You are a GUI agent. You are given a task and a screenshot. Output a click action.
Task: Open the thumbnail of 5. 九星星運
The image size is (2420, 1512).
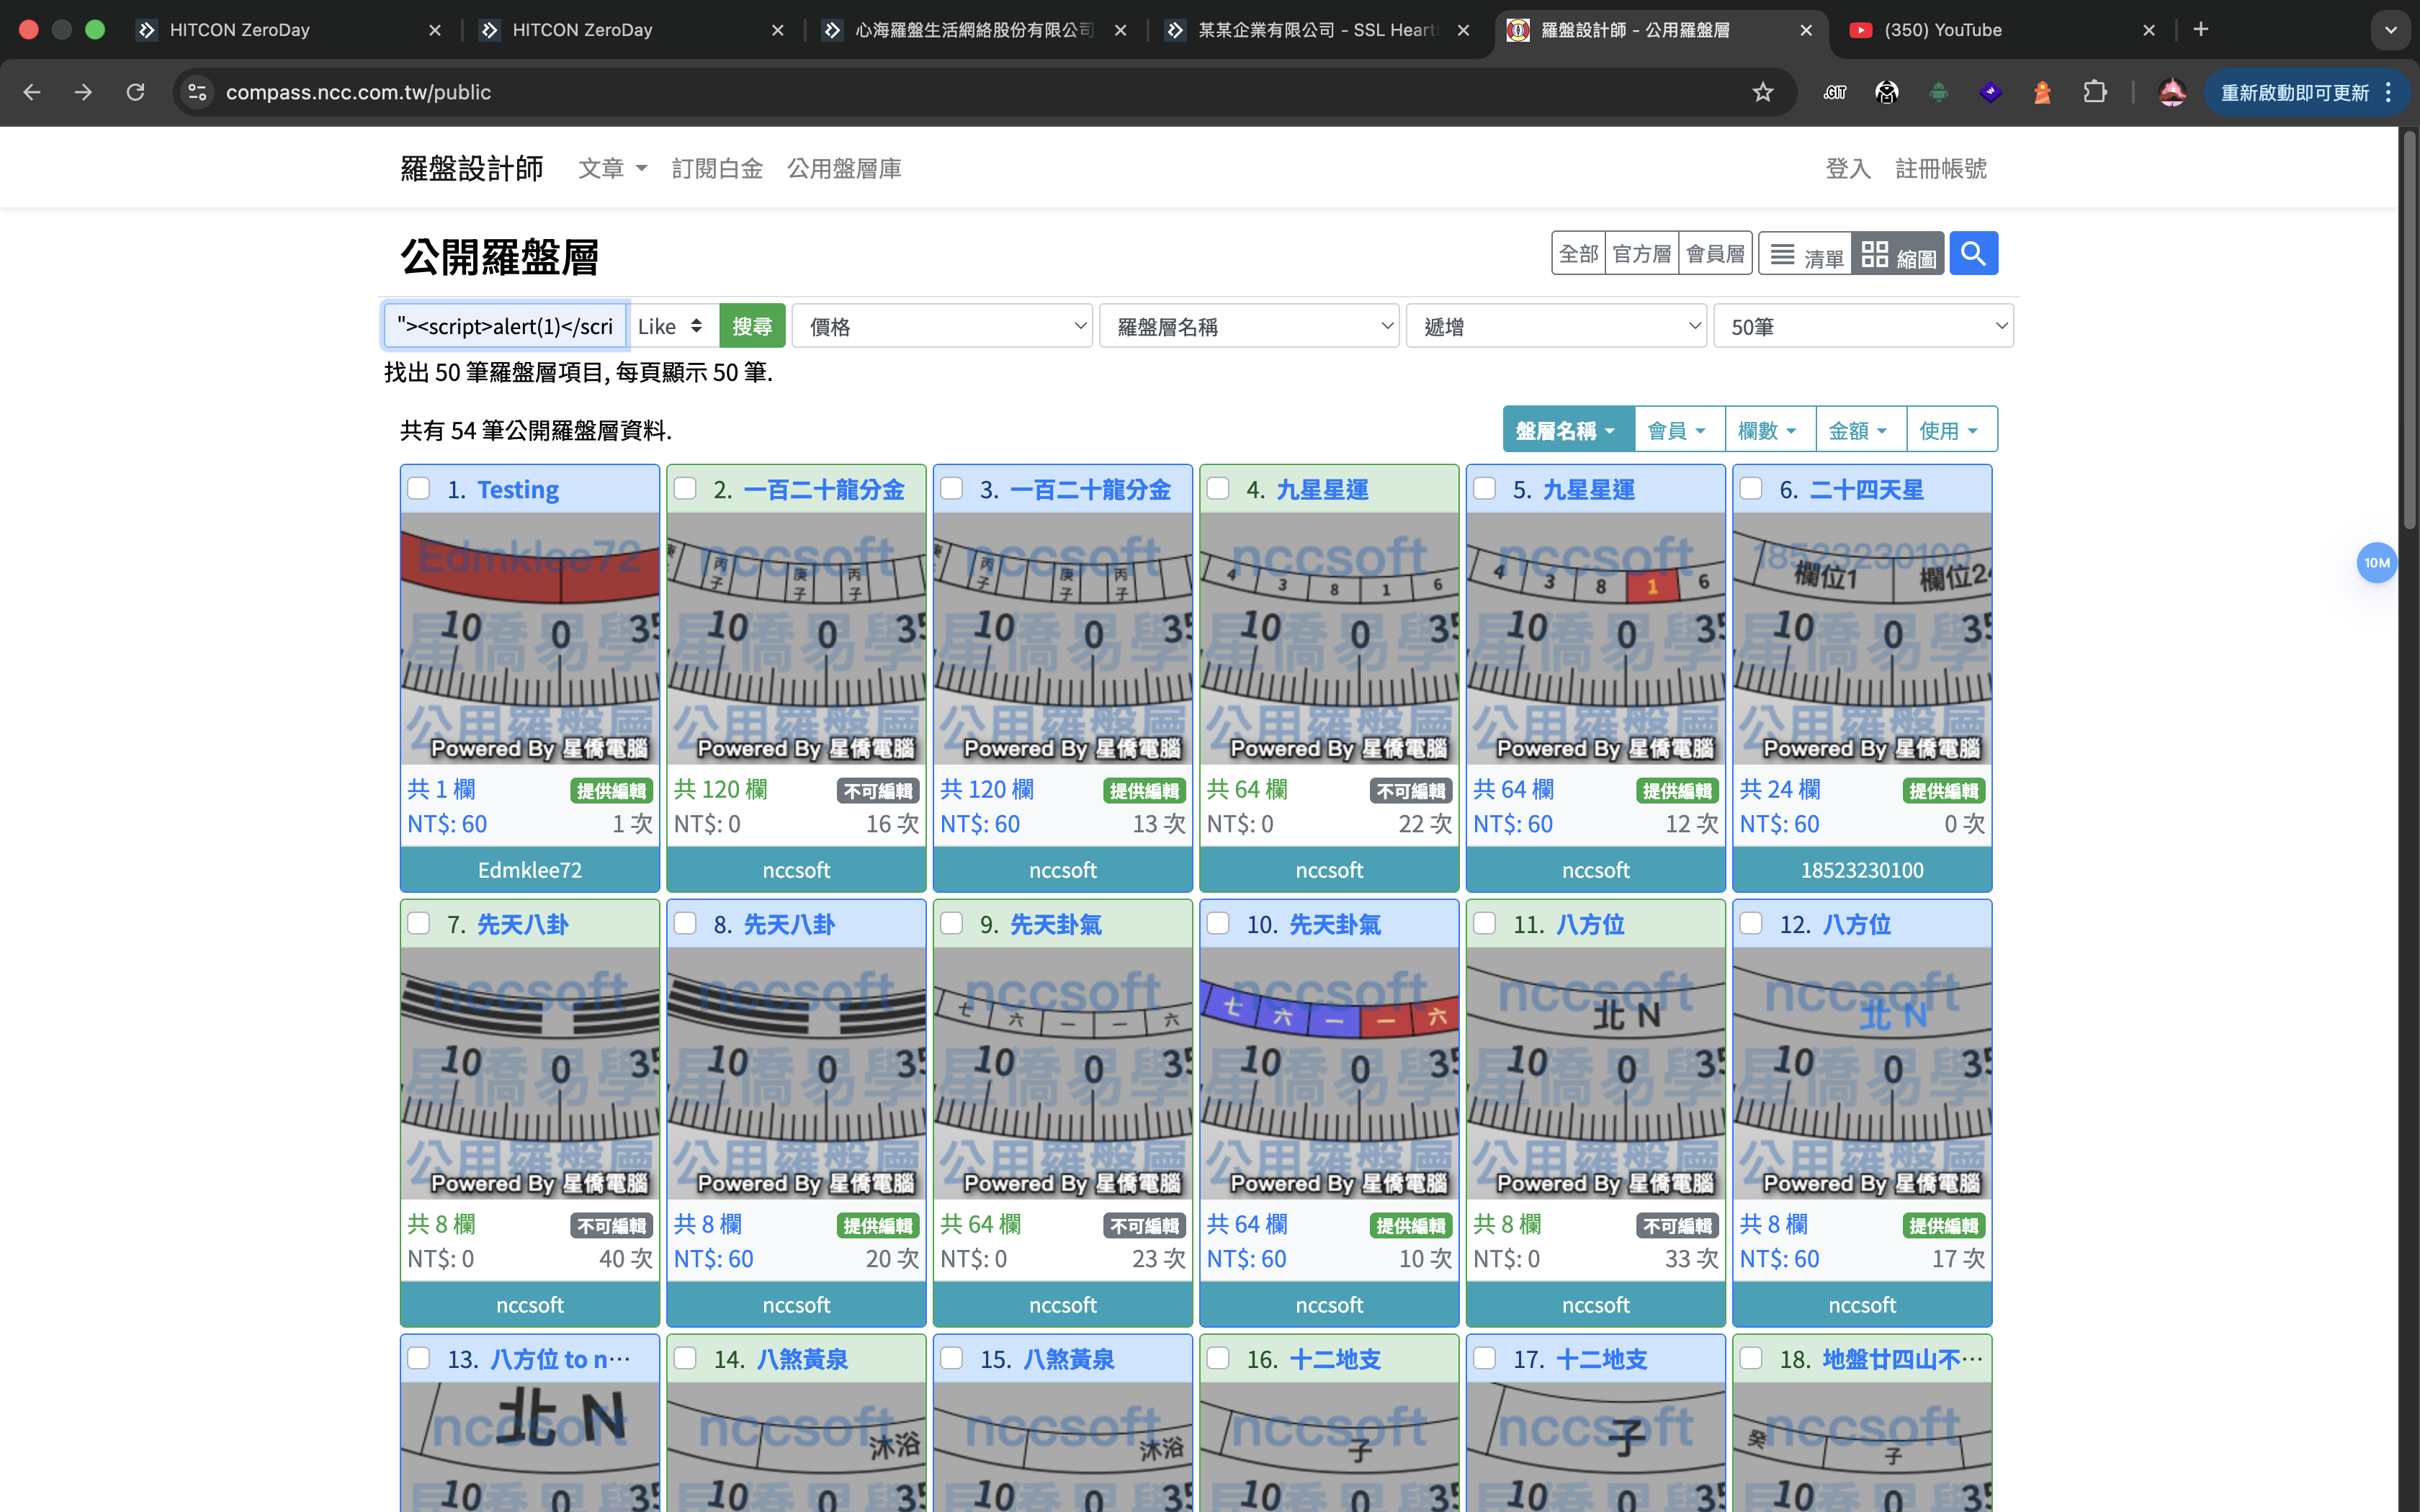(x=1595, y=639)
